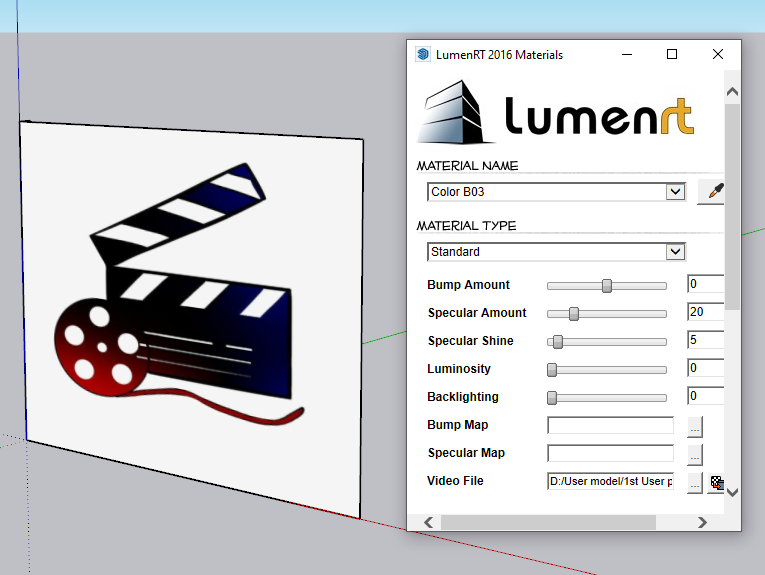The width and height of the screenshot is (765, 575).
Task: Click the Luminosity slider handle
Action: pos(552,370)
